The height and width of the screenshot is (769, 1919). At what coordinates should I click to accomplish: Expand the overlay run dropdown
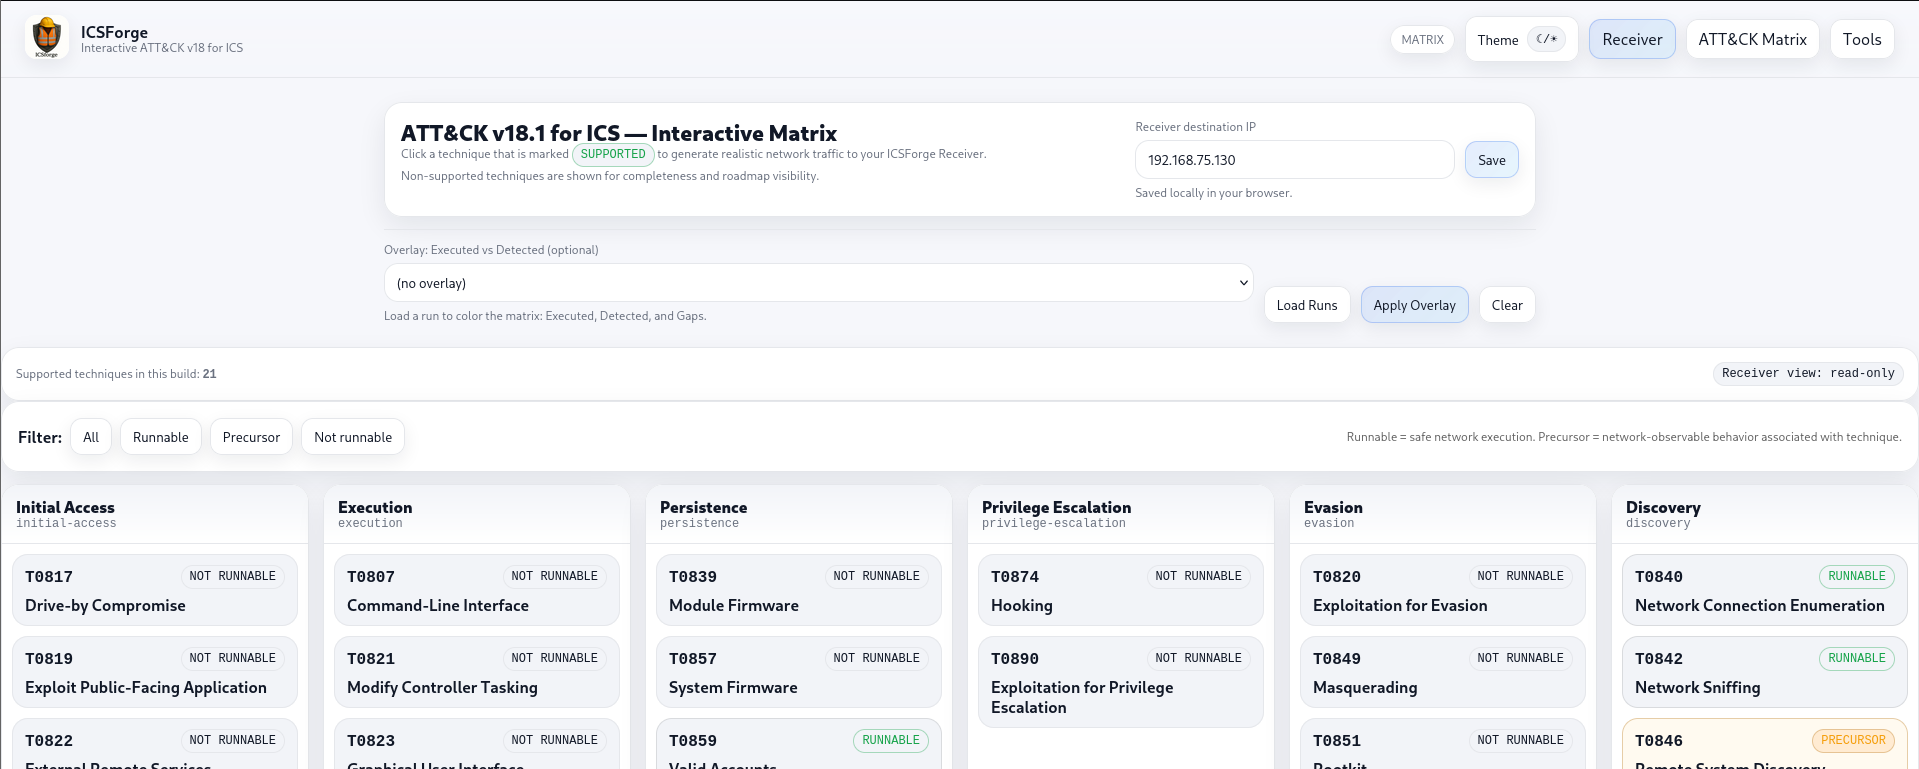[817, 283]
